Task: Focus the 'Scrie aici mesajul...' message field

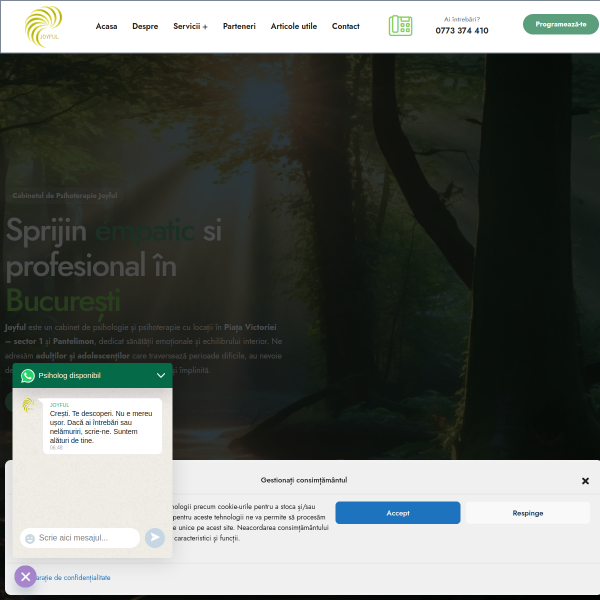Action: coord(80,538)
